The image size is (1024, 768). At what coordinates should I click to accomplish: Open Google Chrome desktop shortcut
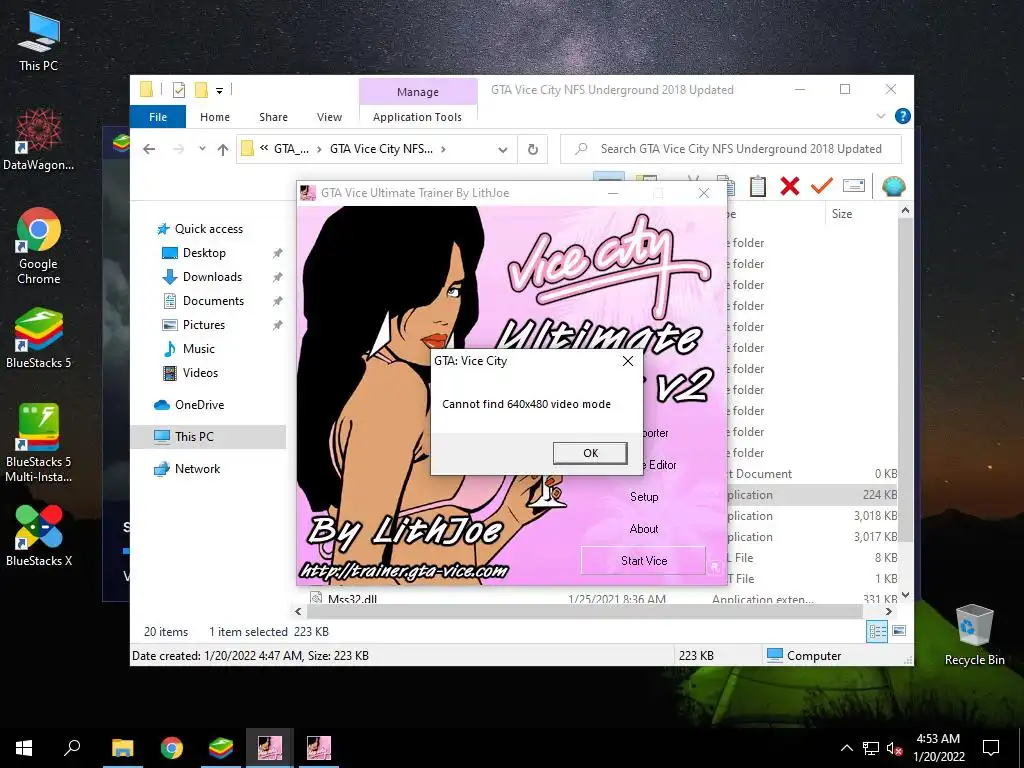pos(39,246)
